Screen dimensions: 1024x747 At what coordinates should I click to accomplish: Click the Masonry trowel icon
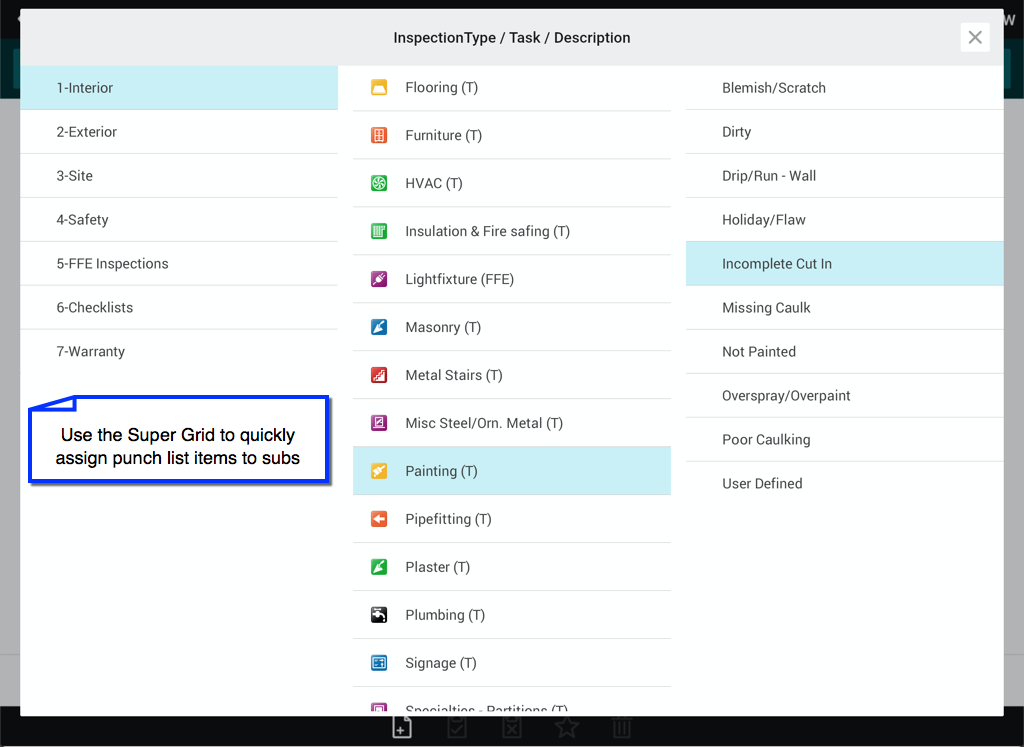pyautogui.click(x=379, y=328)
